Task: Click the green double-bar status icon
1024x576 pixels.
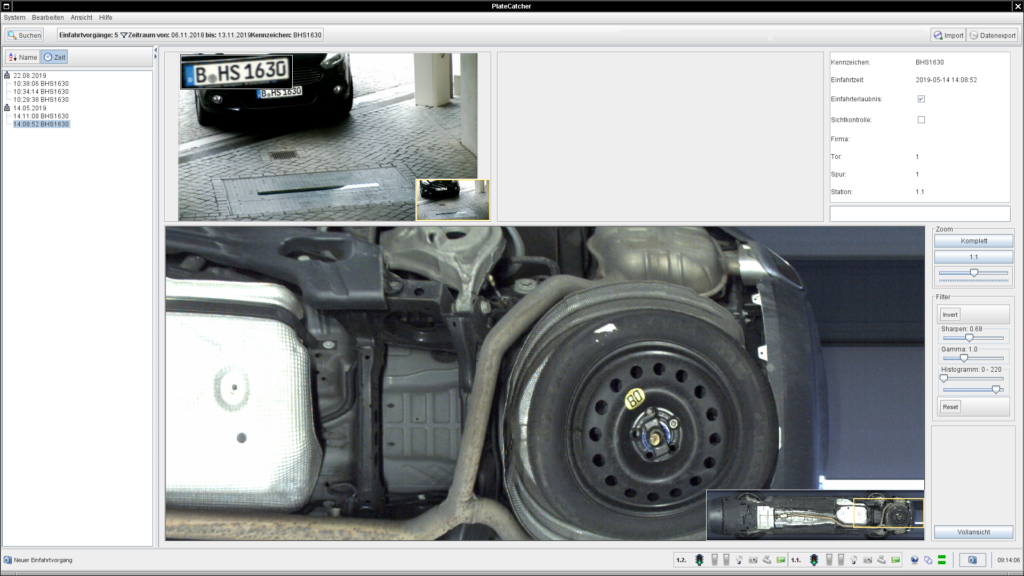Action: [942, 560]
